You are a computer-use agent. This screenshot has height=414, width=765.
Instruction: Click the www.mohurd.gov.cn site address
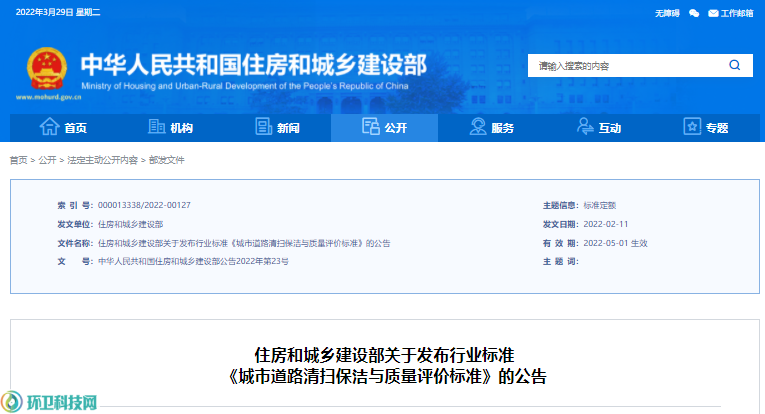[x=48, y=97]
